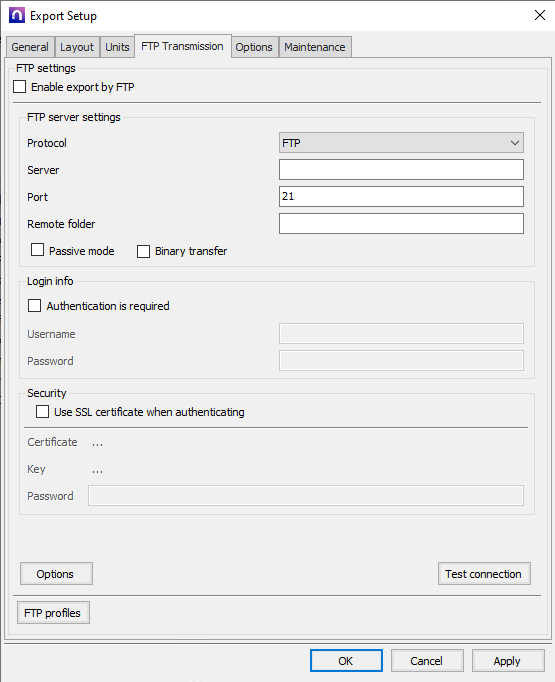Browse for Key file ellipsis

pos(97,470)
